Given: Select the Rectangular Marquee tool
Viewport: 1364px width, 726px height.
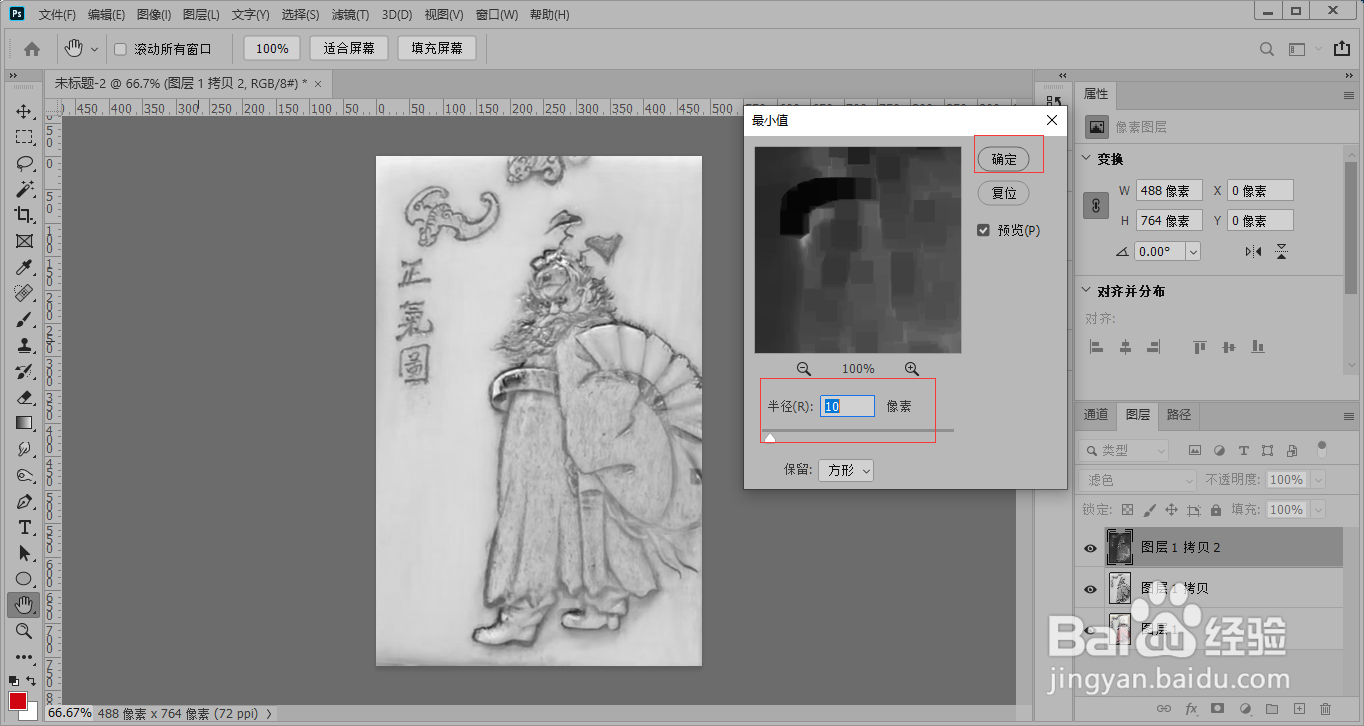Looking at the screenshot, I should pyautogui.click(x=24, y=137).
